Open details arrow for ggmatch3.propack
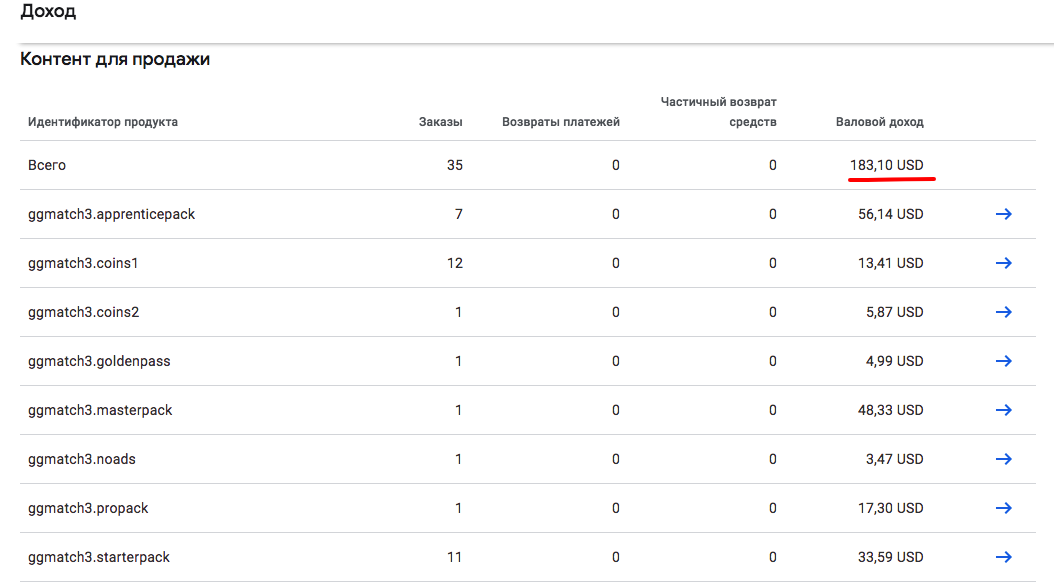 1004,508
